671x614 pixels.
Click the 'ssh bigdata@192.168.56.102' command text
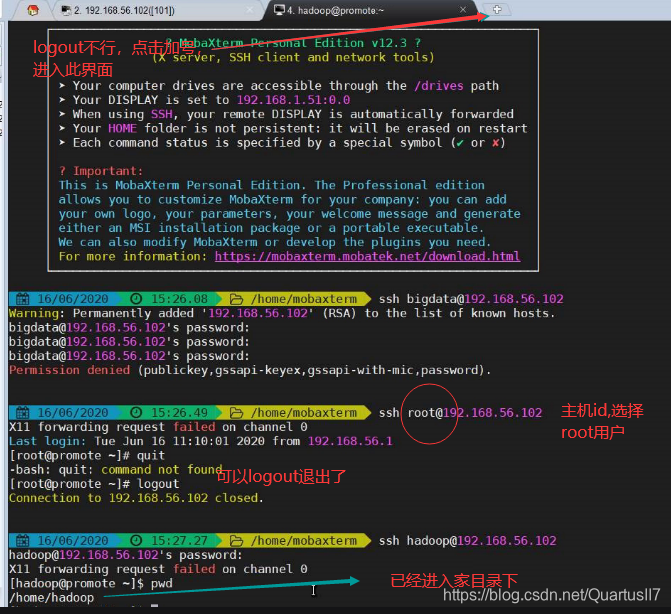[471, 299]
